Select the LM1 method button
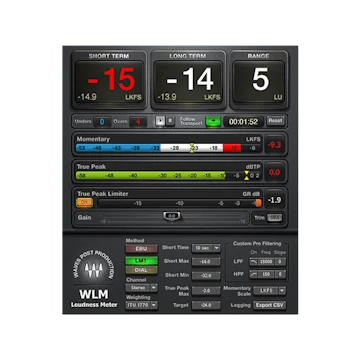Image resolution: width=360 pixels, height=360 pixels. pos(141,261)
